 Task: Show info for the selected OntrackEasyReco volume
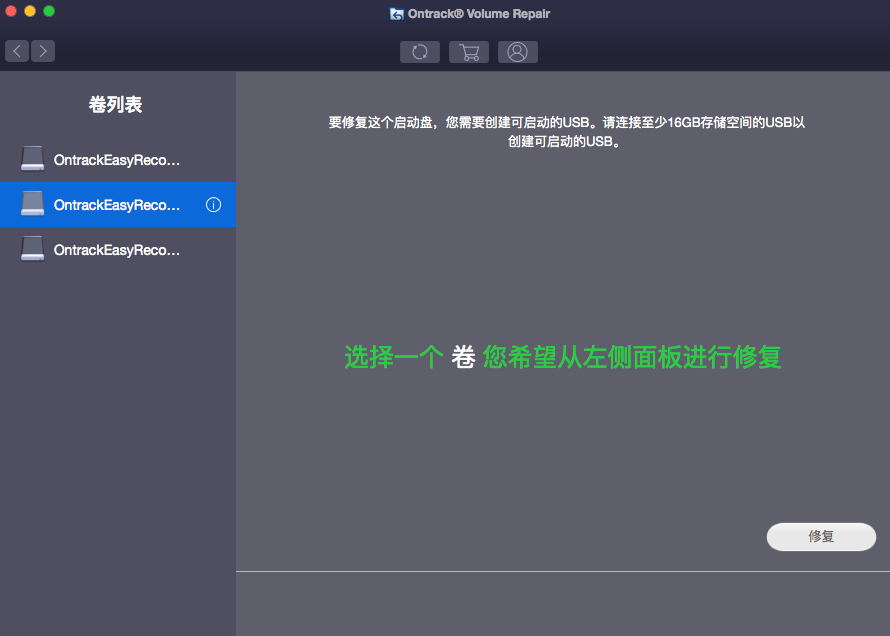[x=213, y=205]
